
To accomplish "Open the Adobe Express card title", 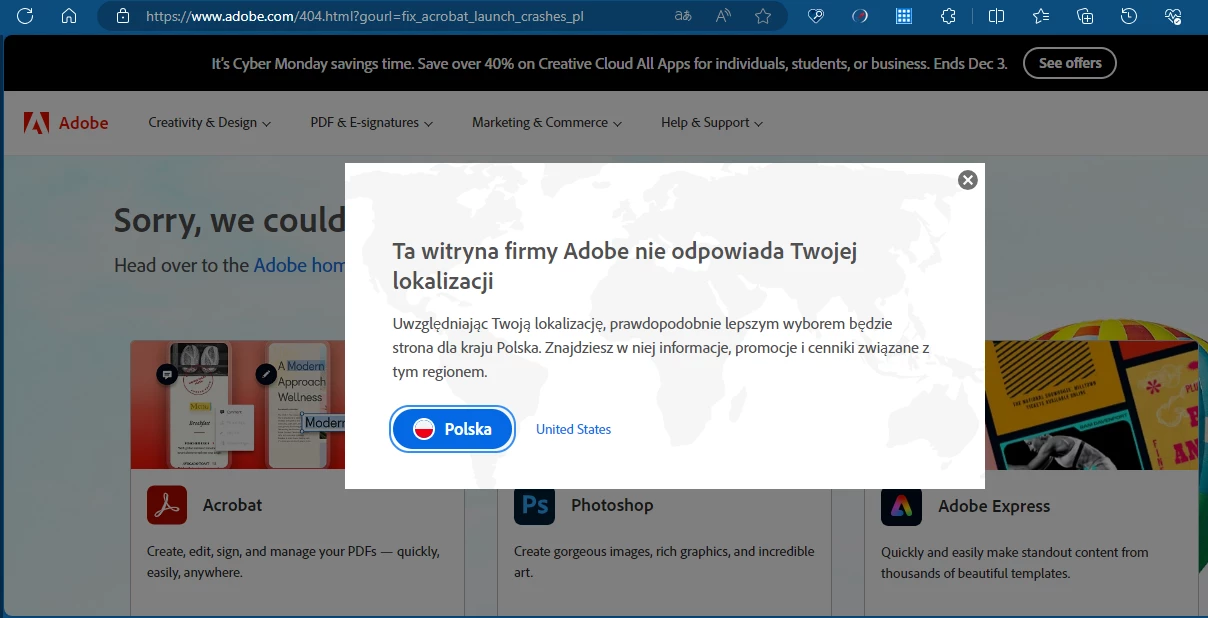I will coord(994,506).
